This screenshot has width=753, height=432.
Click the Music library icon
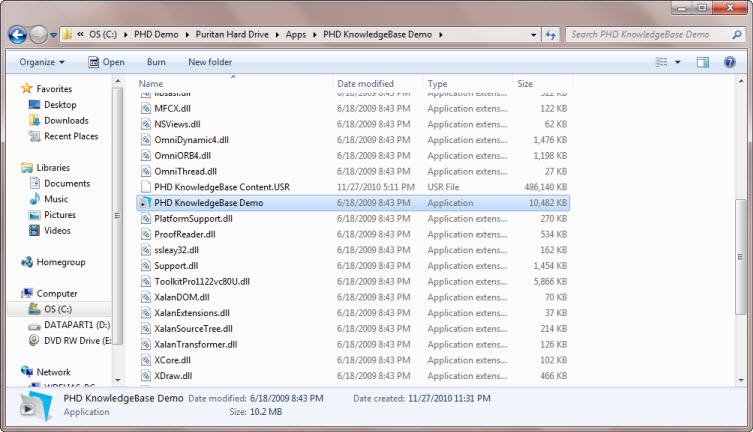click(35, 199)
